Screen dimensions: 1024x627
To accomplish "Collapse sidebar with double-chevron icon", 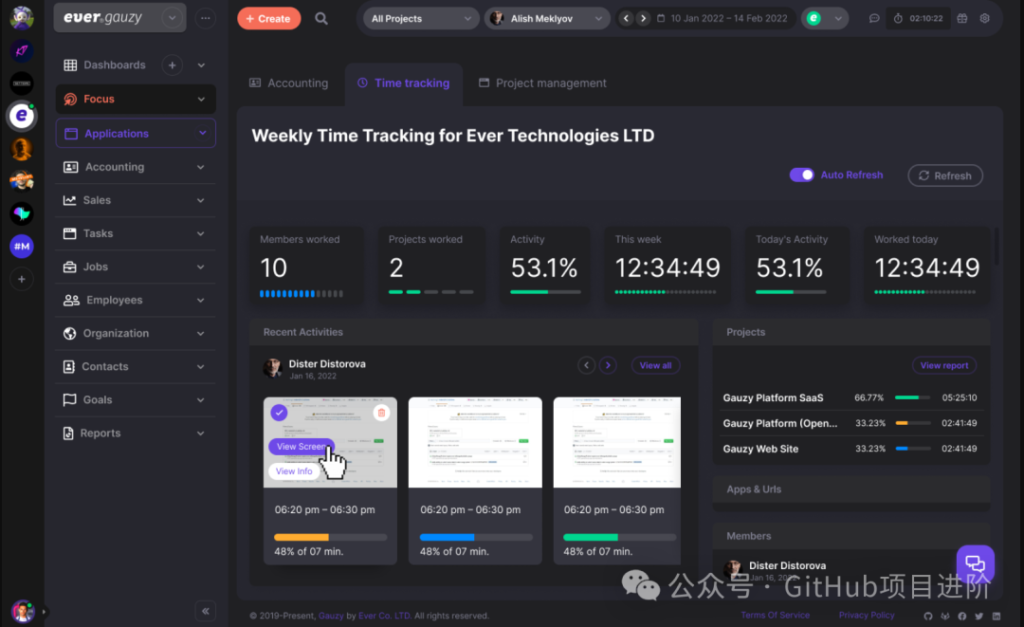I will click(206, 611).
